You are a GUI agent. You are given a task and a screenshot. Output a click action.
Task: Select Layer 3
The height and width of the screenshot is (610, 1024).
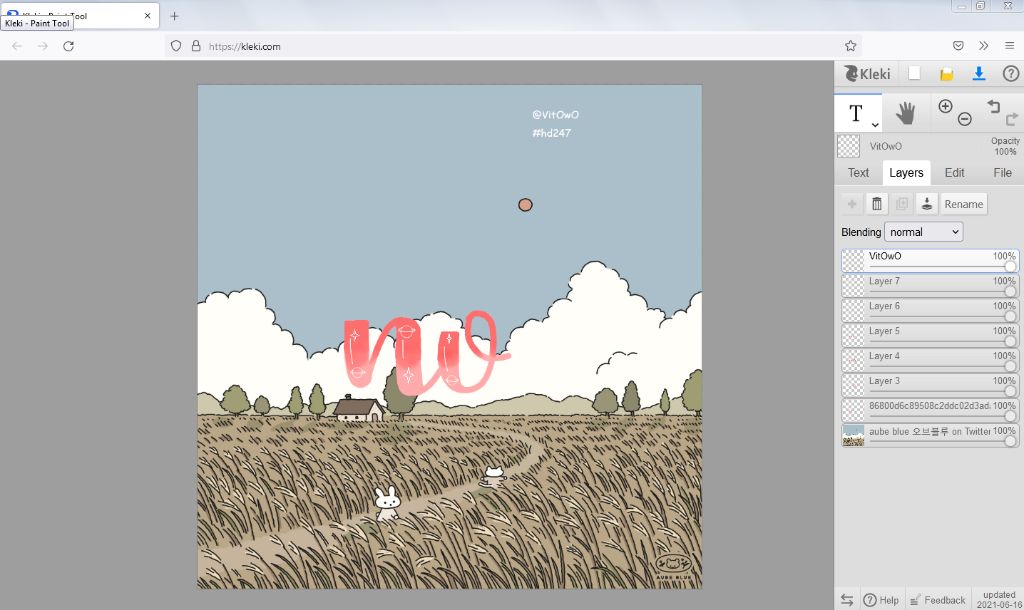point(930,385)
